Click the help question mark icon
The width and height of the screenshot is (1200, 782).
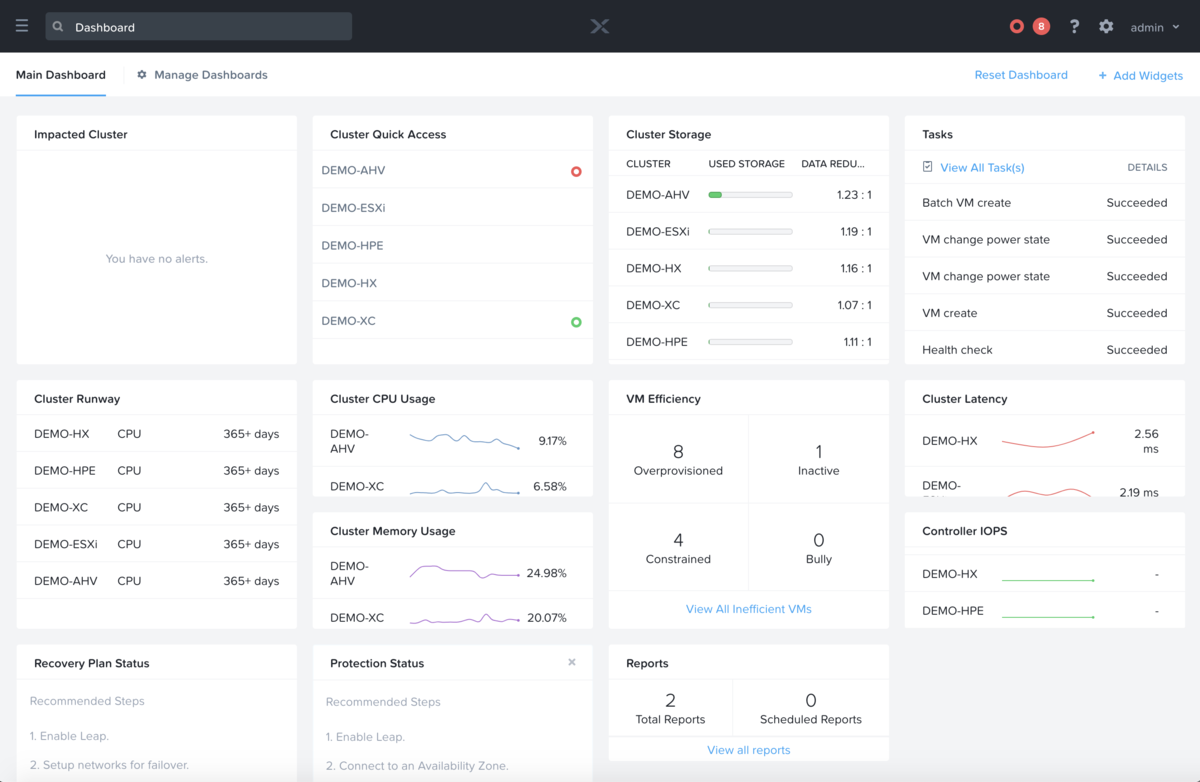[x=1074, y=26]
